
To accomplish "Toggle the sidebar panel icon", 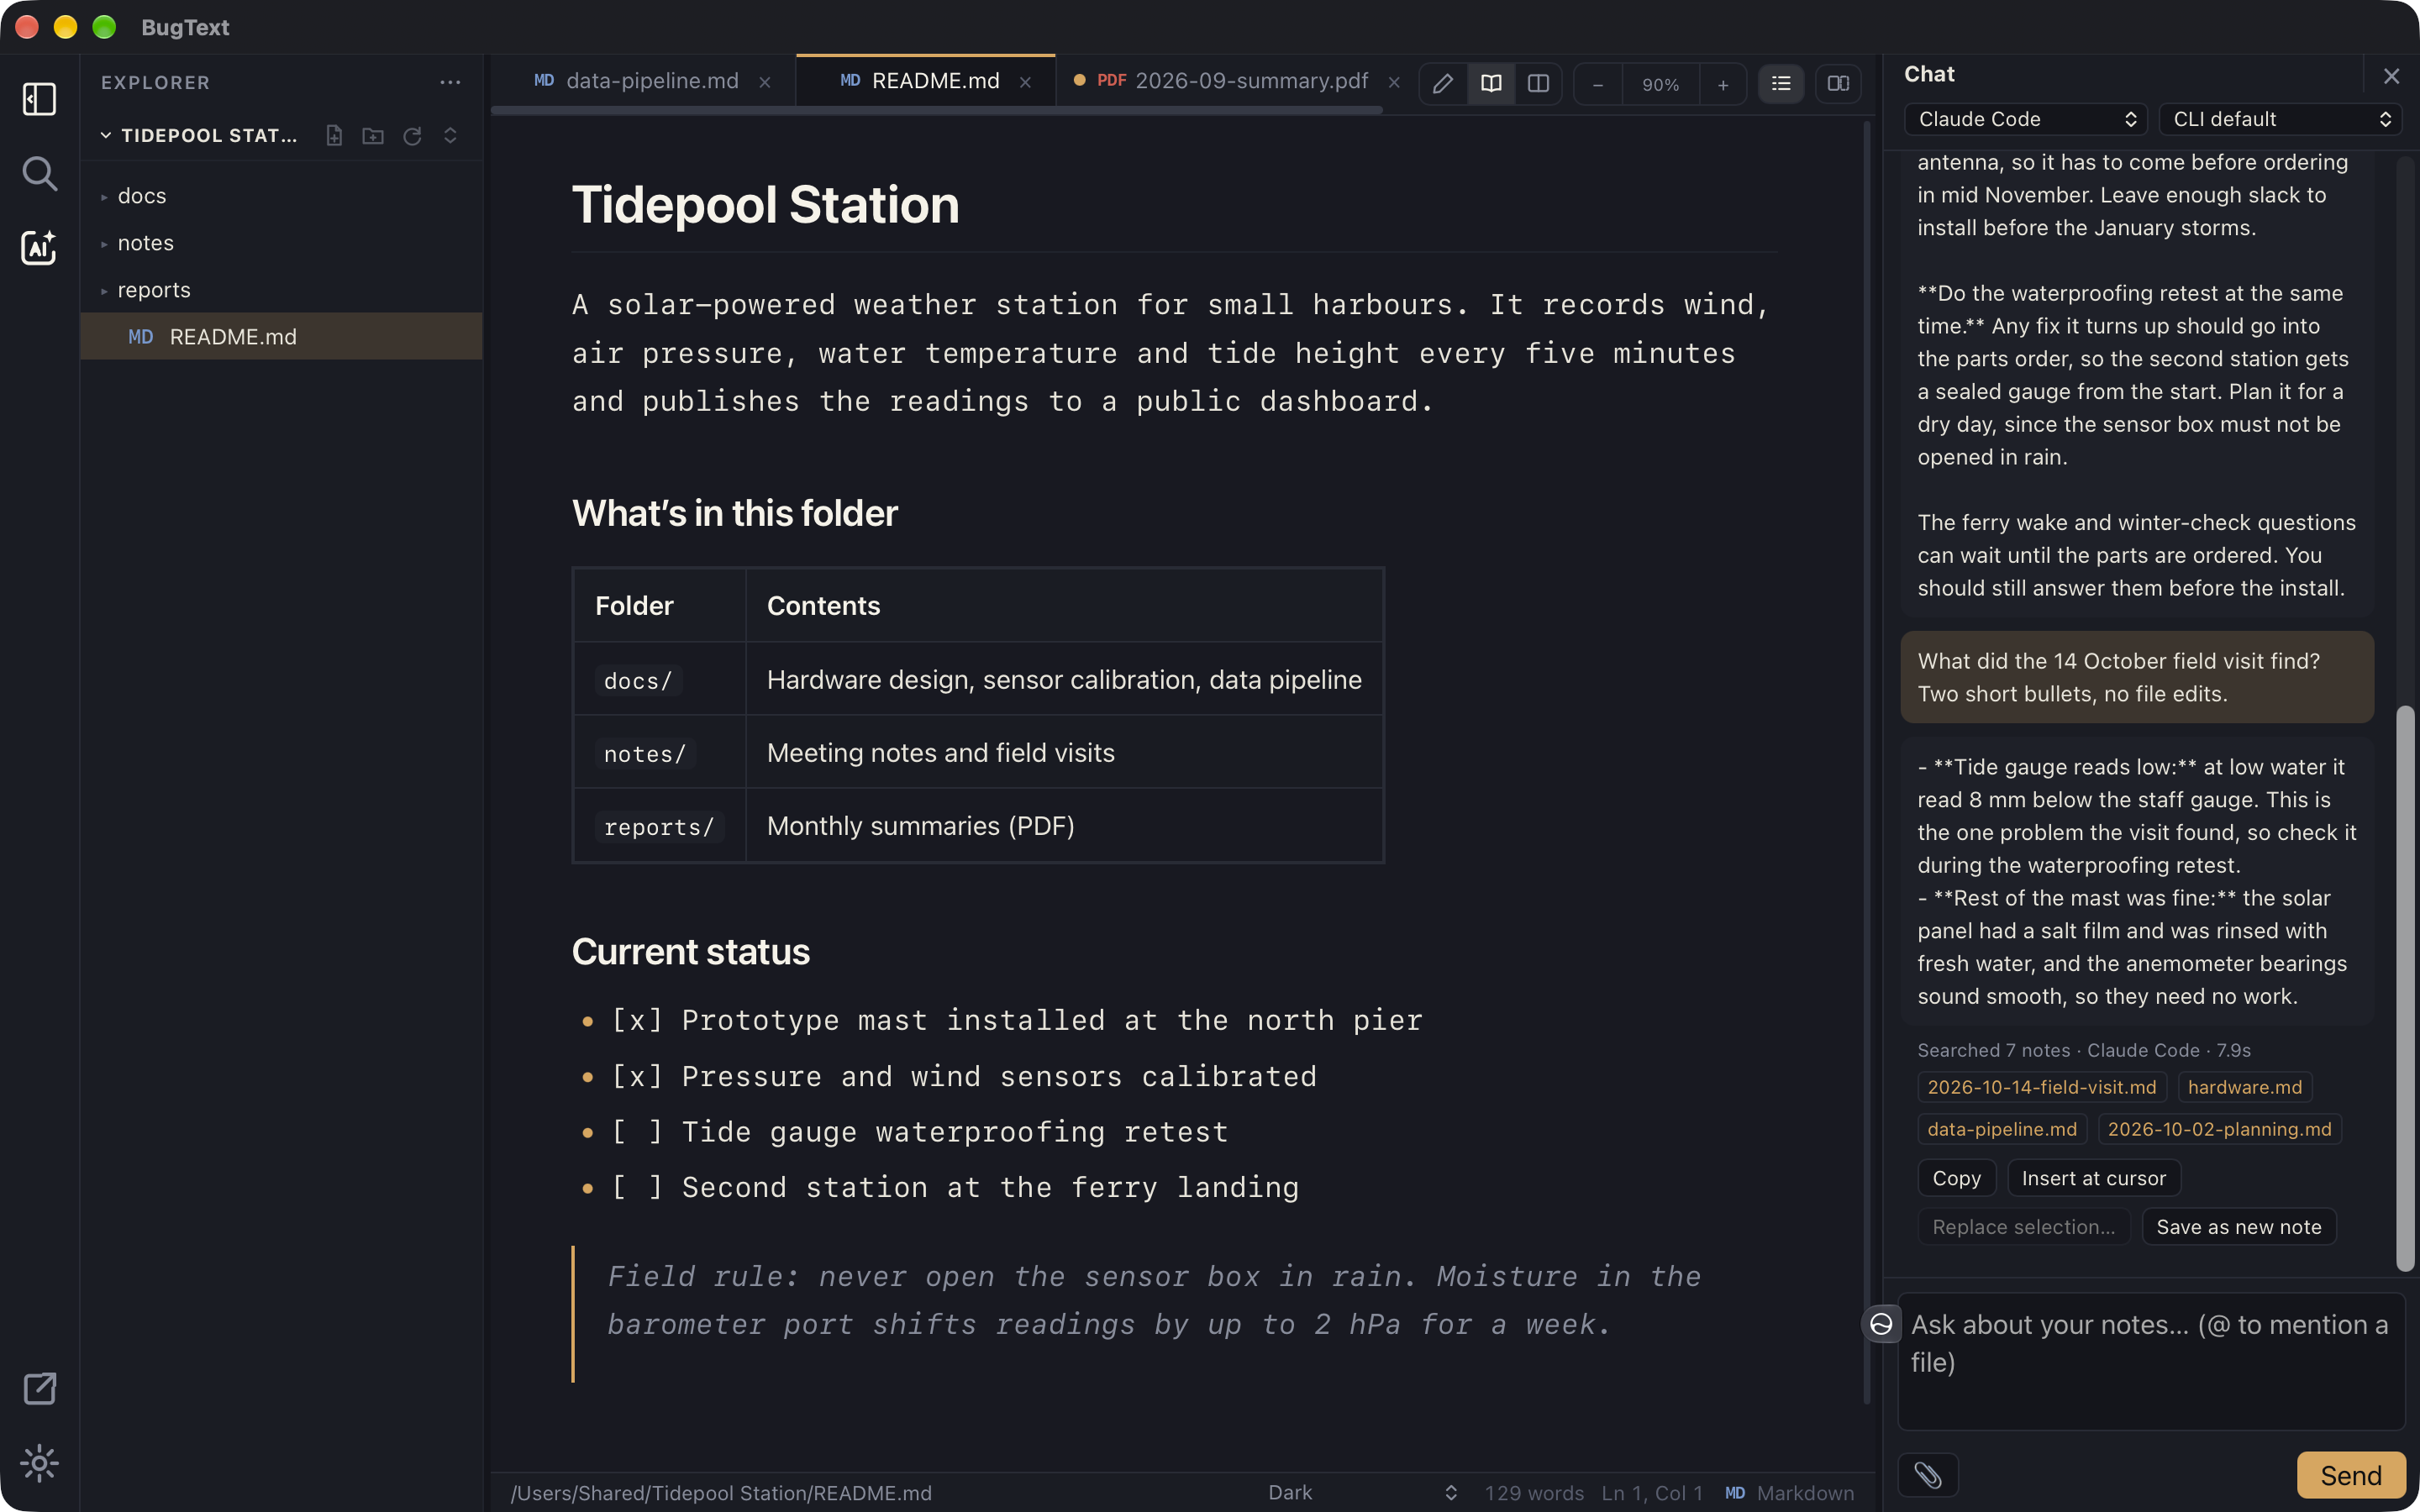I will coord(39,99).
